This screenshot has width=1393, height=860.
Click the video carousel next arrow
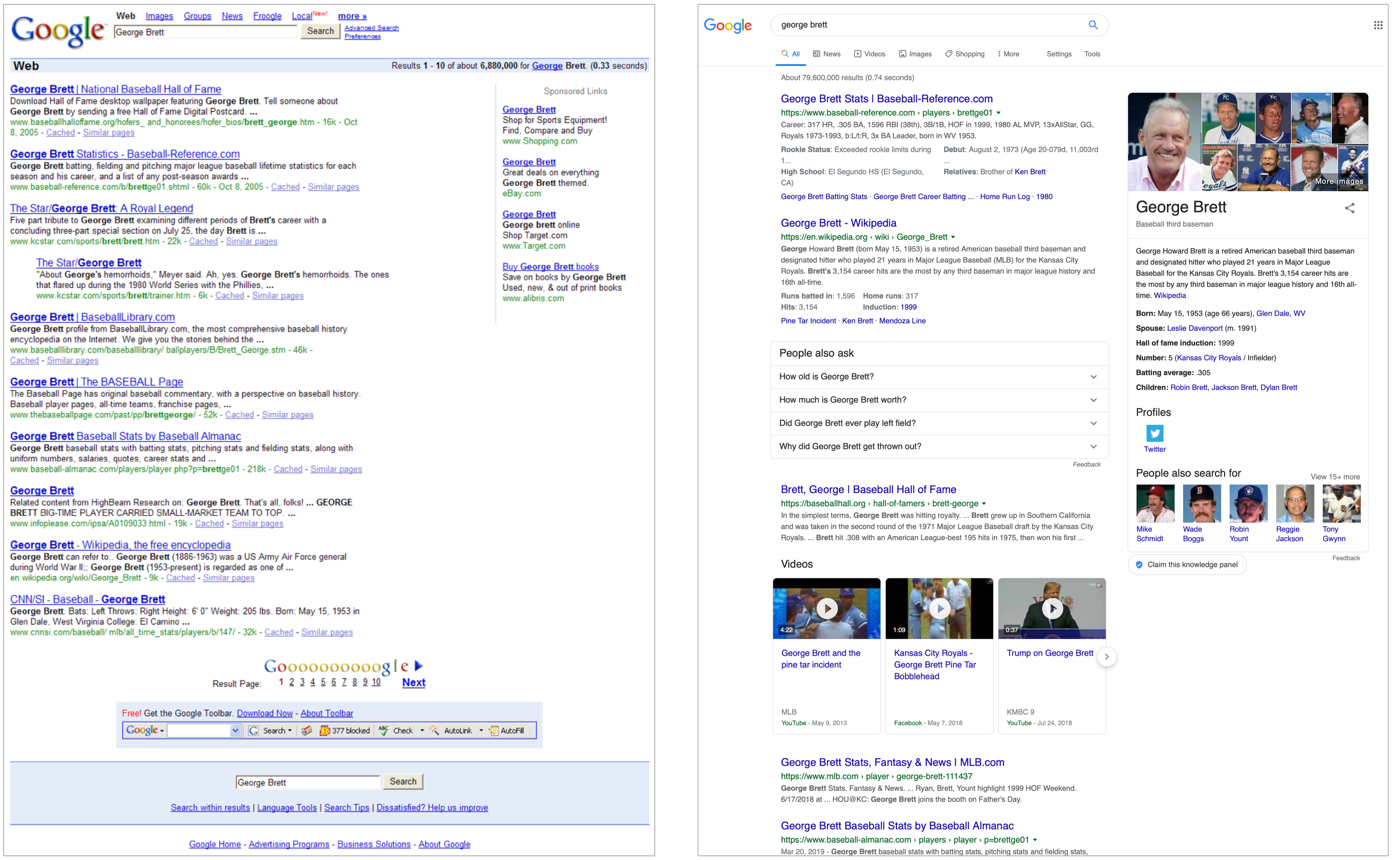1106,657
